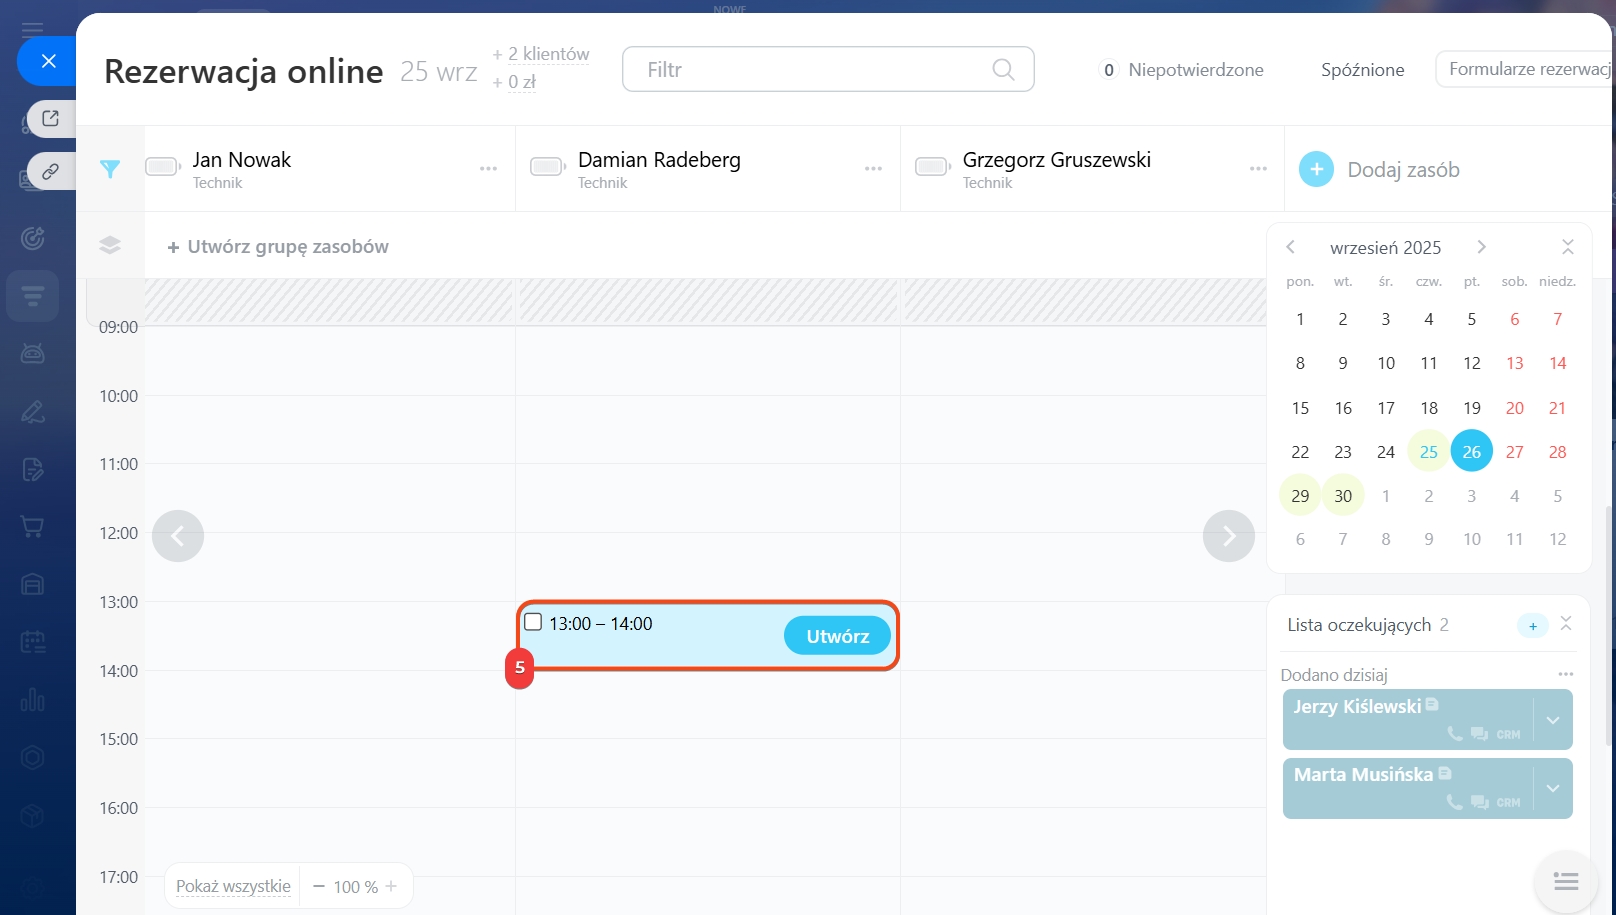Click the resource groups layers icon
Screen dimensions: 1616x915
(x=110, y=246)
